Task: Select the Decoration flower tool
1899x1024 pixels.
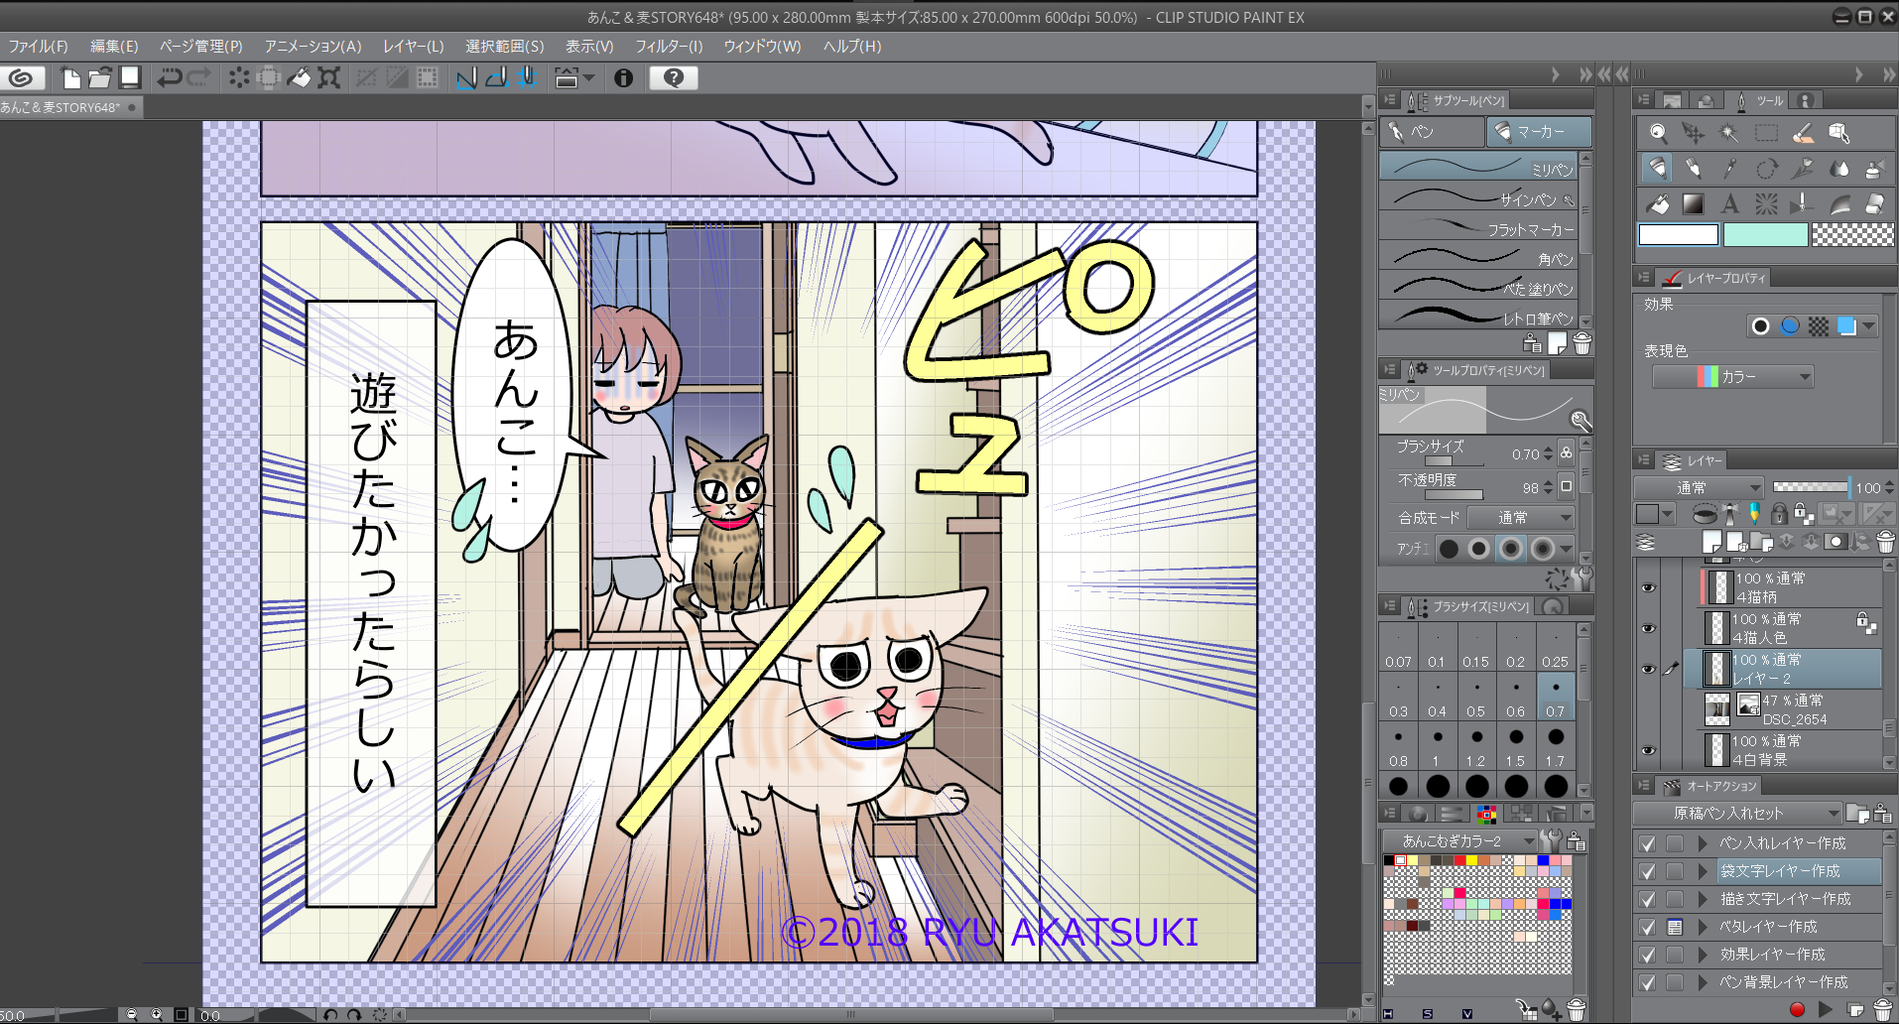Action: [1802, 168]
